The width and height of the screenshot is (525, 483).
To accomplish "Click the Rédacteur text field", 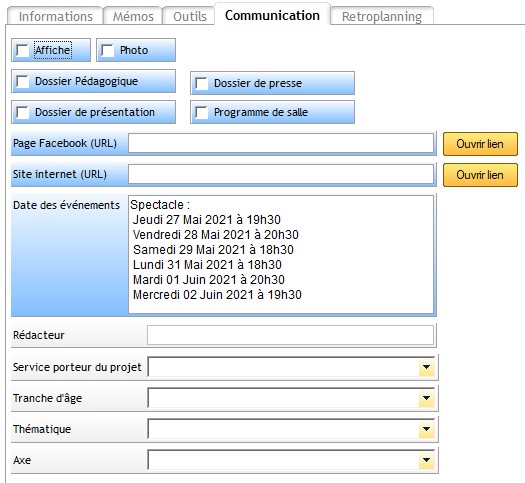I will click(x=290, y=335).
